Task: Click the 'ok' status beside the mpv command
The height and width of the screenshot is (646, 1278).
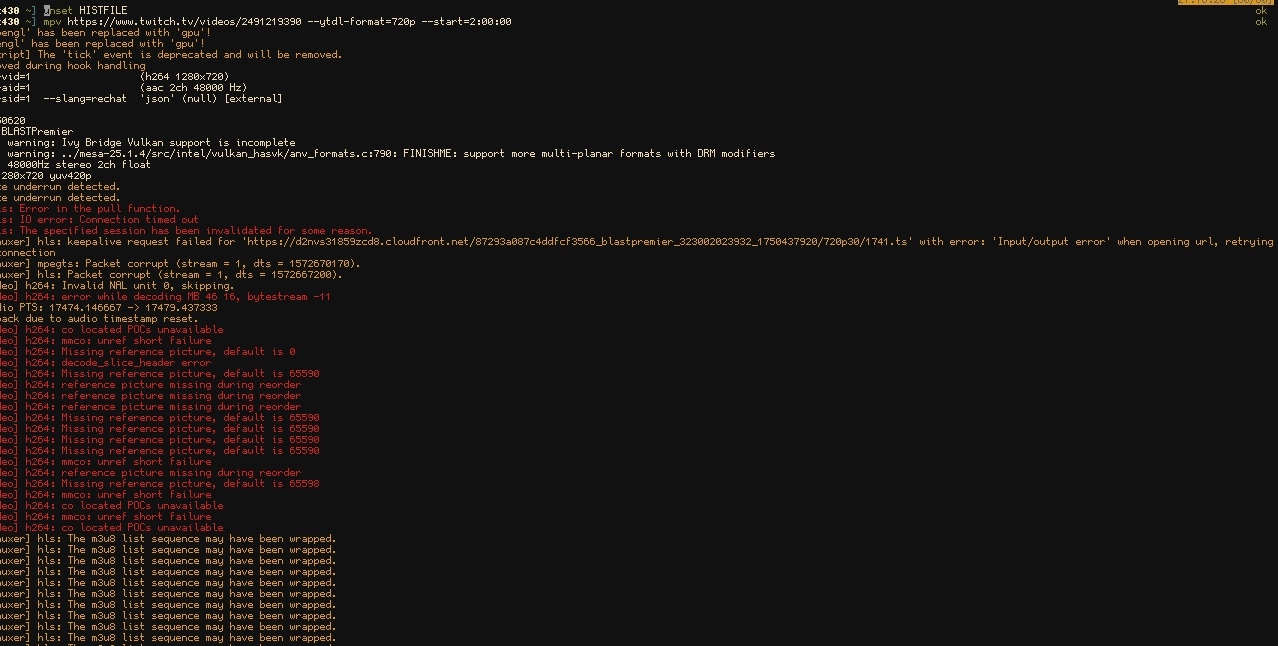Action: point(1261,22)
